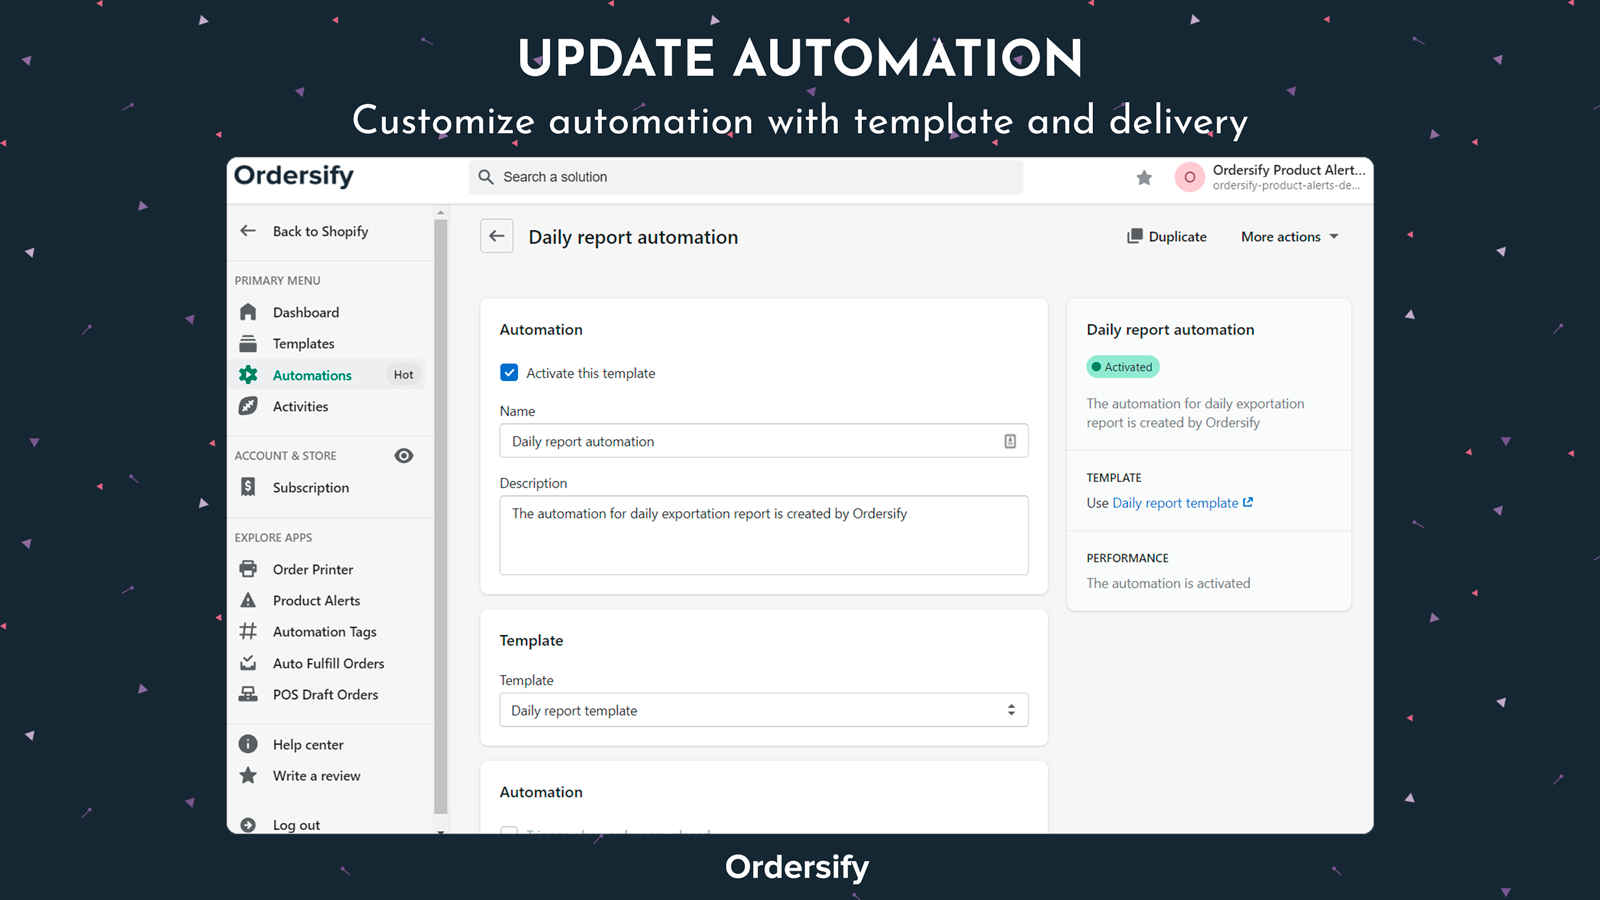Click the Help center info icon
This screenshot has width=1600, height=900.
(x=248, y=744)
